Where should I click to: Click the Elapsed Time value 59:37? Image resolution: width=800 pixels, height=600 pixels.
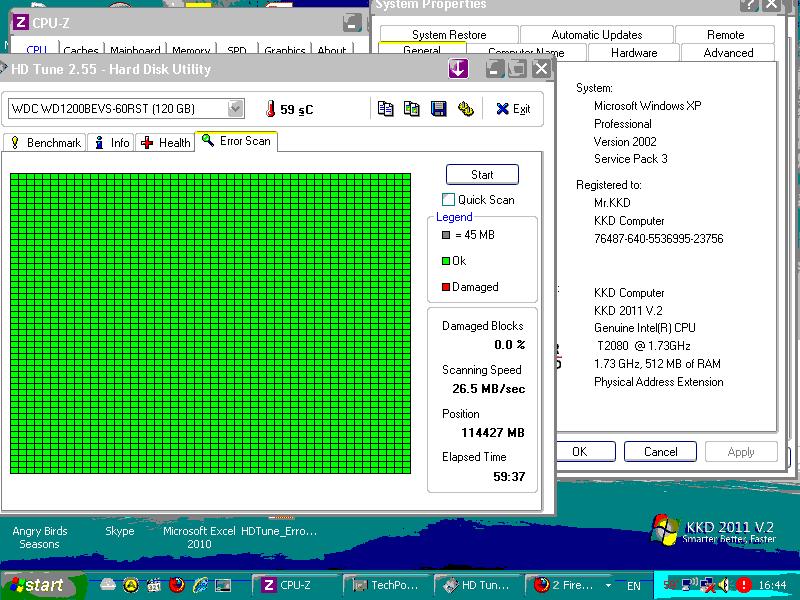coord(509,477)
